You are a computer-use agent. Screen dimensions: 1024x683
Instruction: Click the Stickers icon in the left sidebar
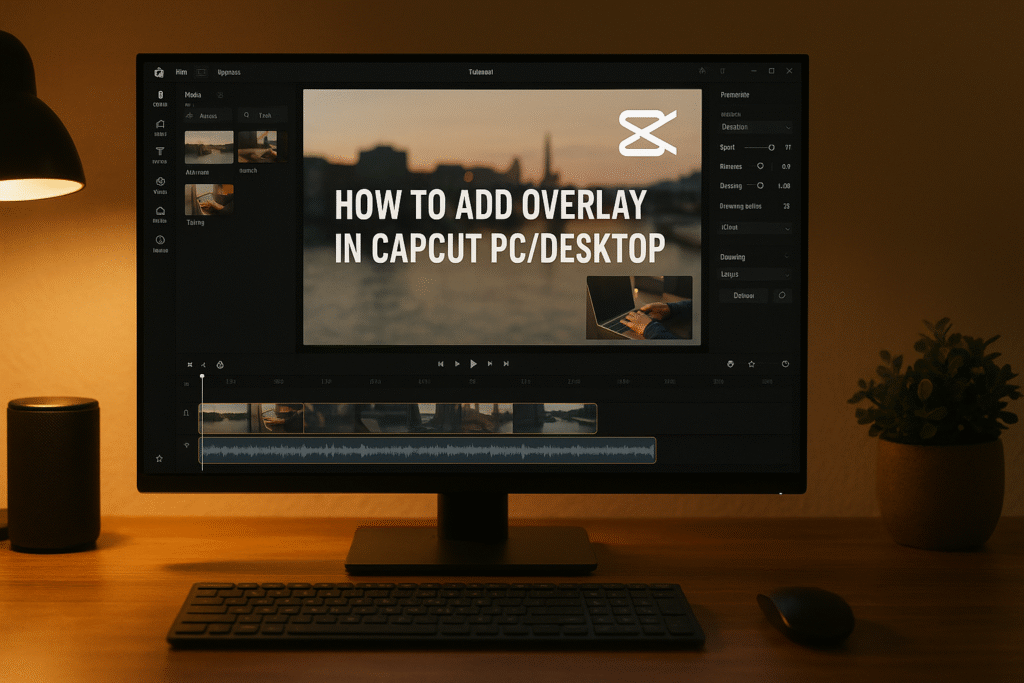click(160, 210)
